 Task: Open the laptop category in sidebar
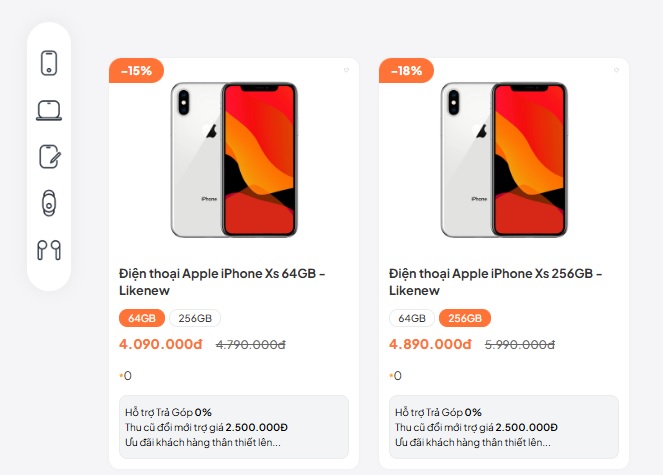(49, 110)
